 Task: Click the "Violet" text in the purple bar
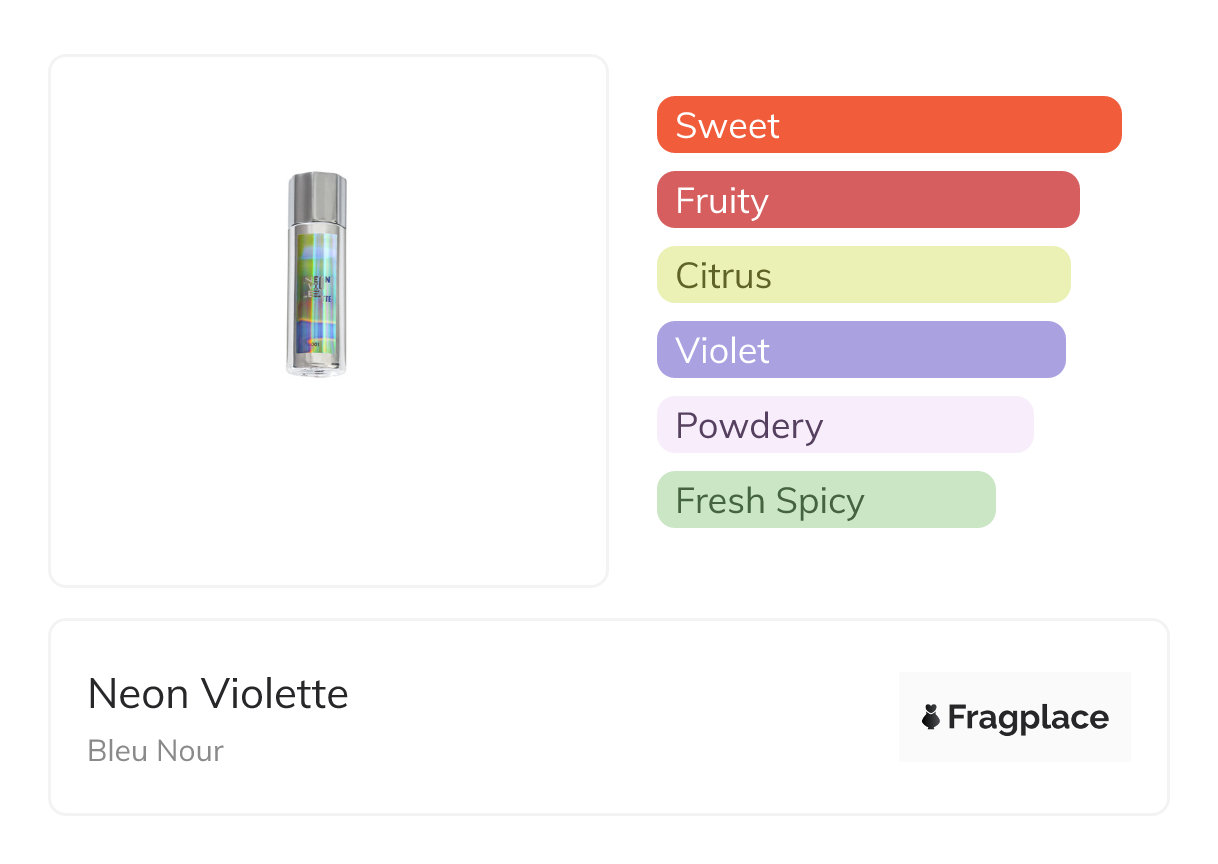(x=723, y=350)
